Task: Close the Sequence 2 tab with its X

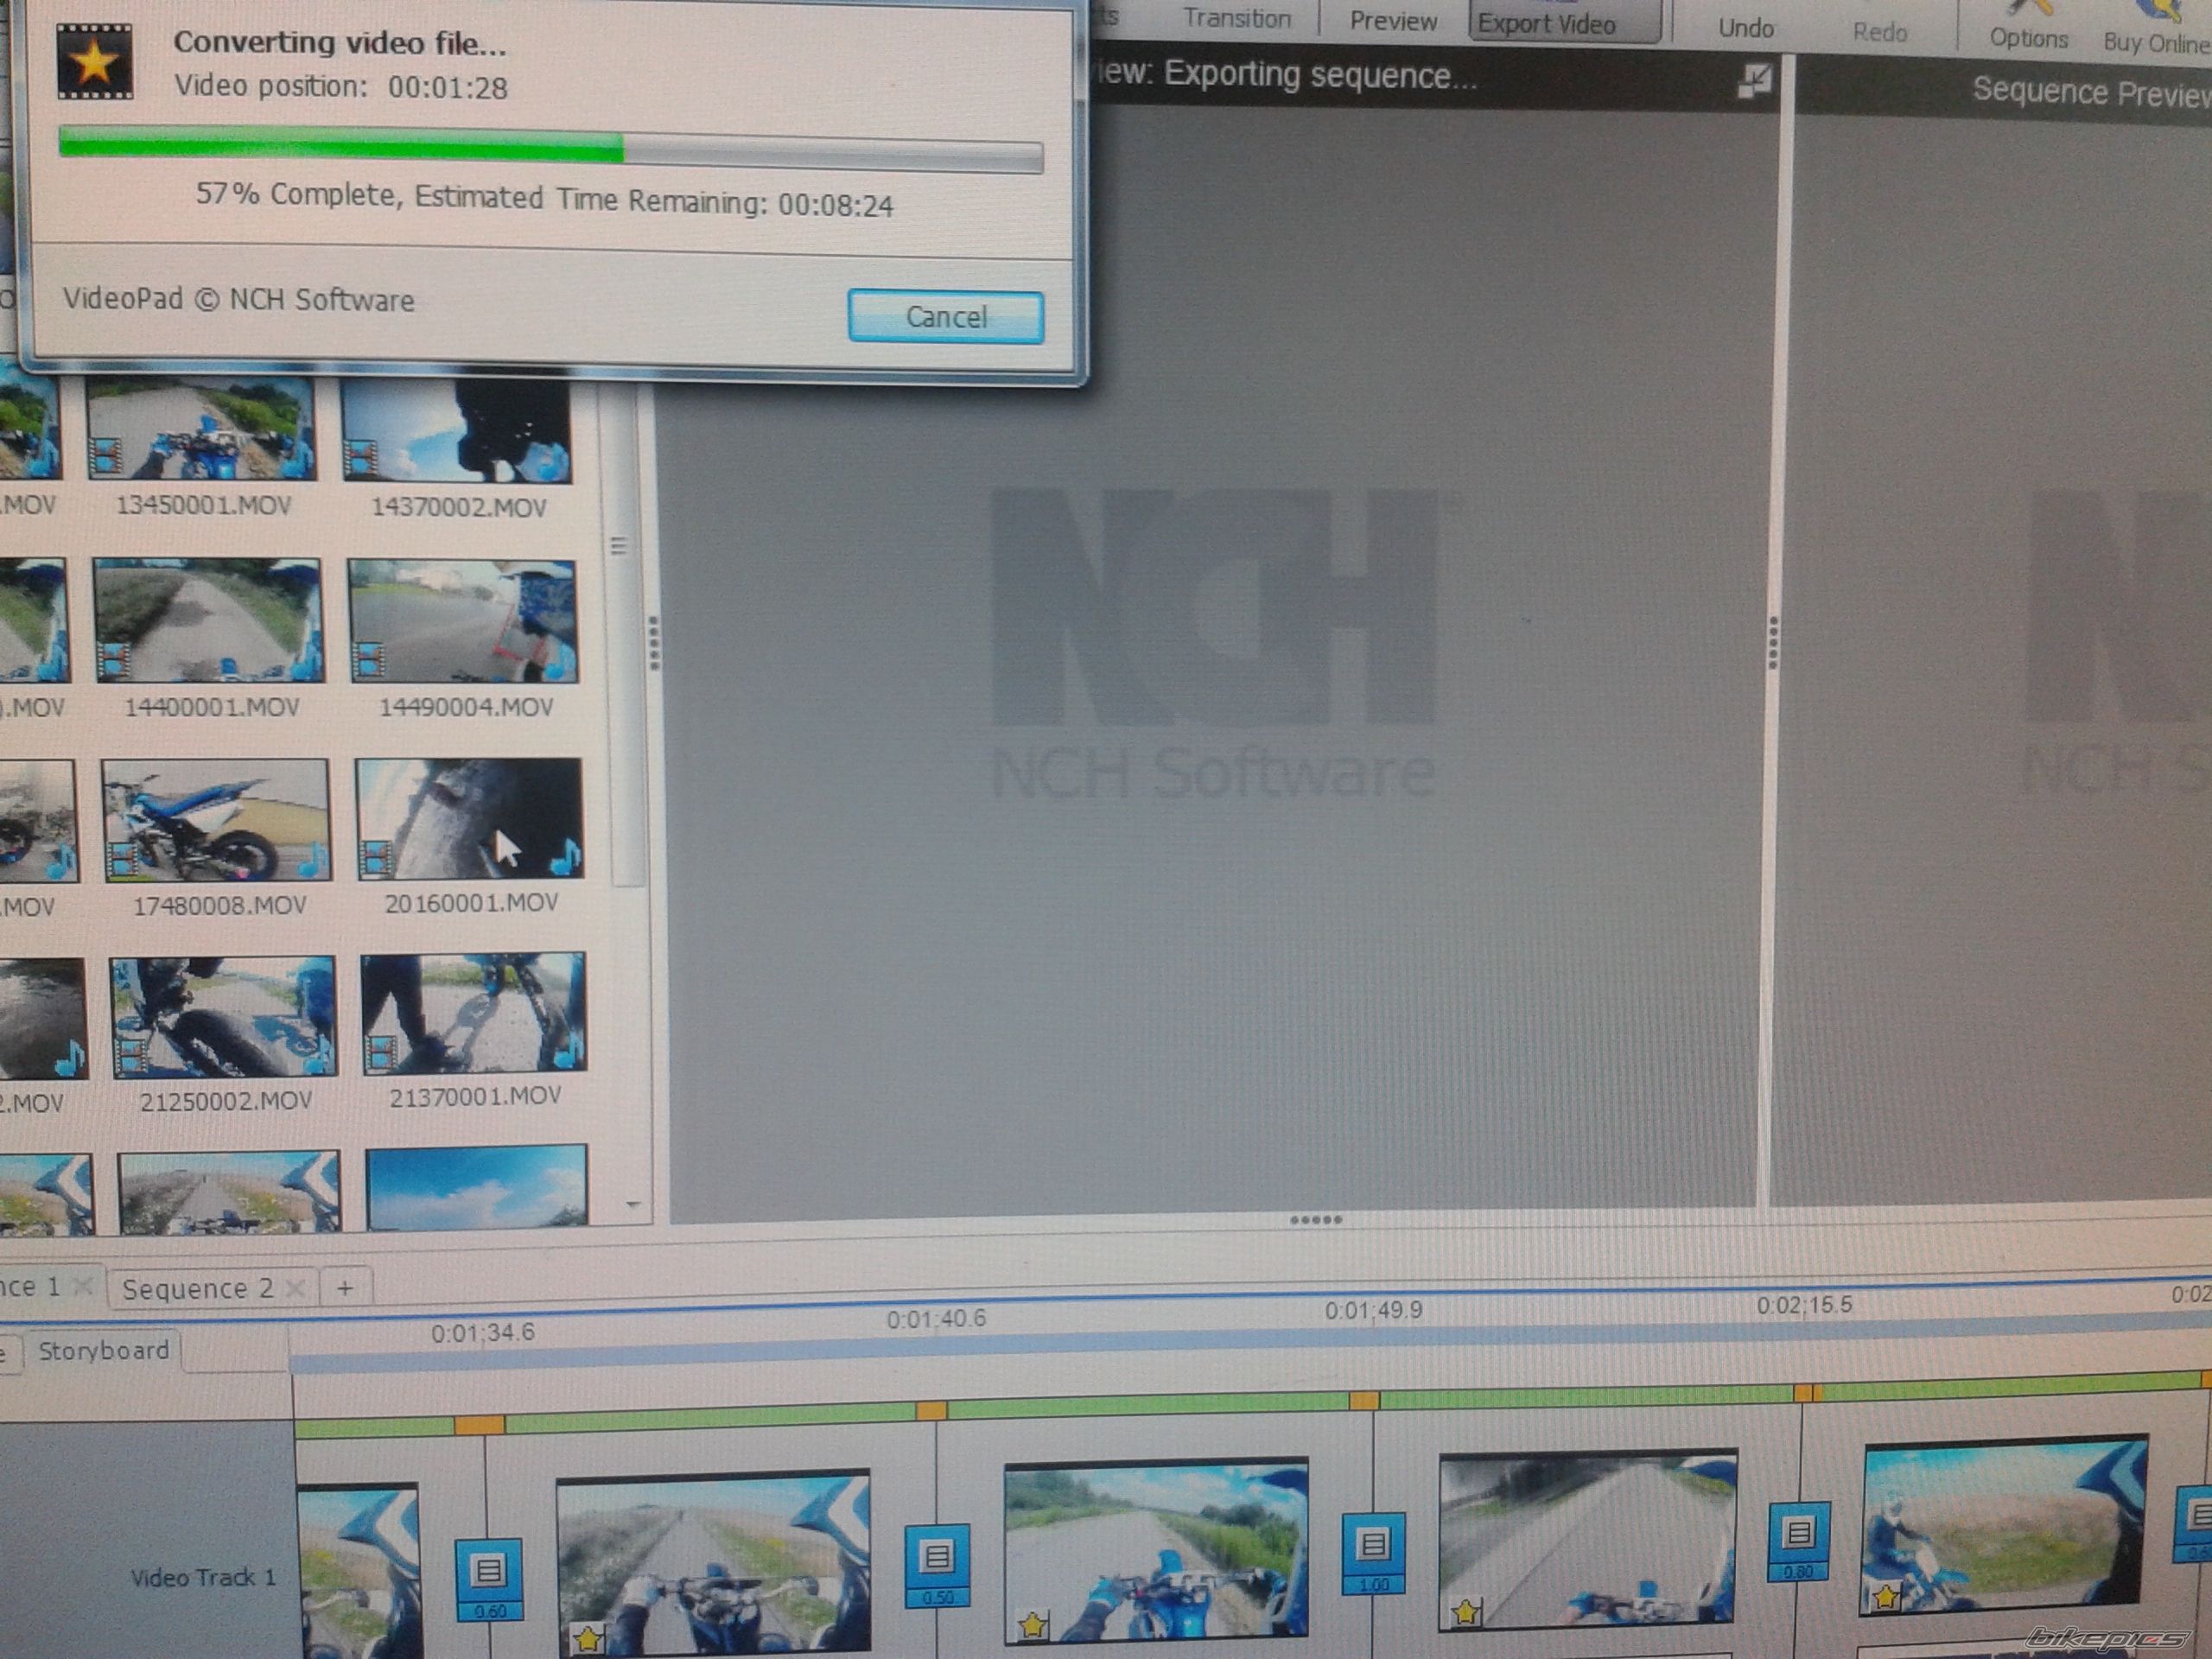Action: [x=295, y=1287]
